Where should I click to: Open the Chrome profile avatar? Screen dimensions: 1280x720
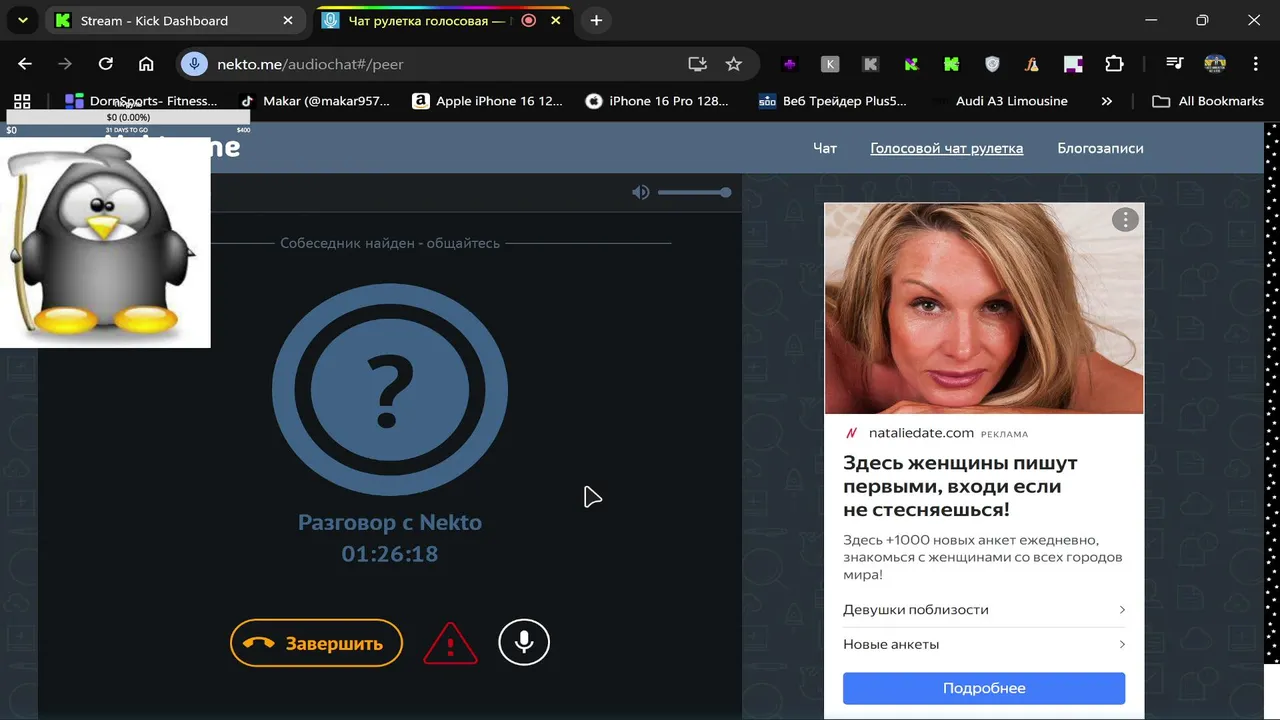(1215, 64)
